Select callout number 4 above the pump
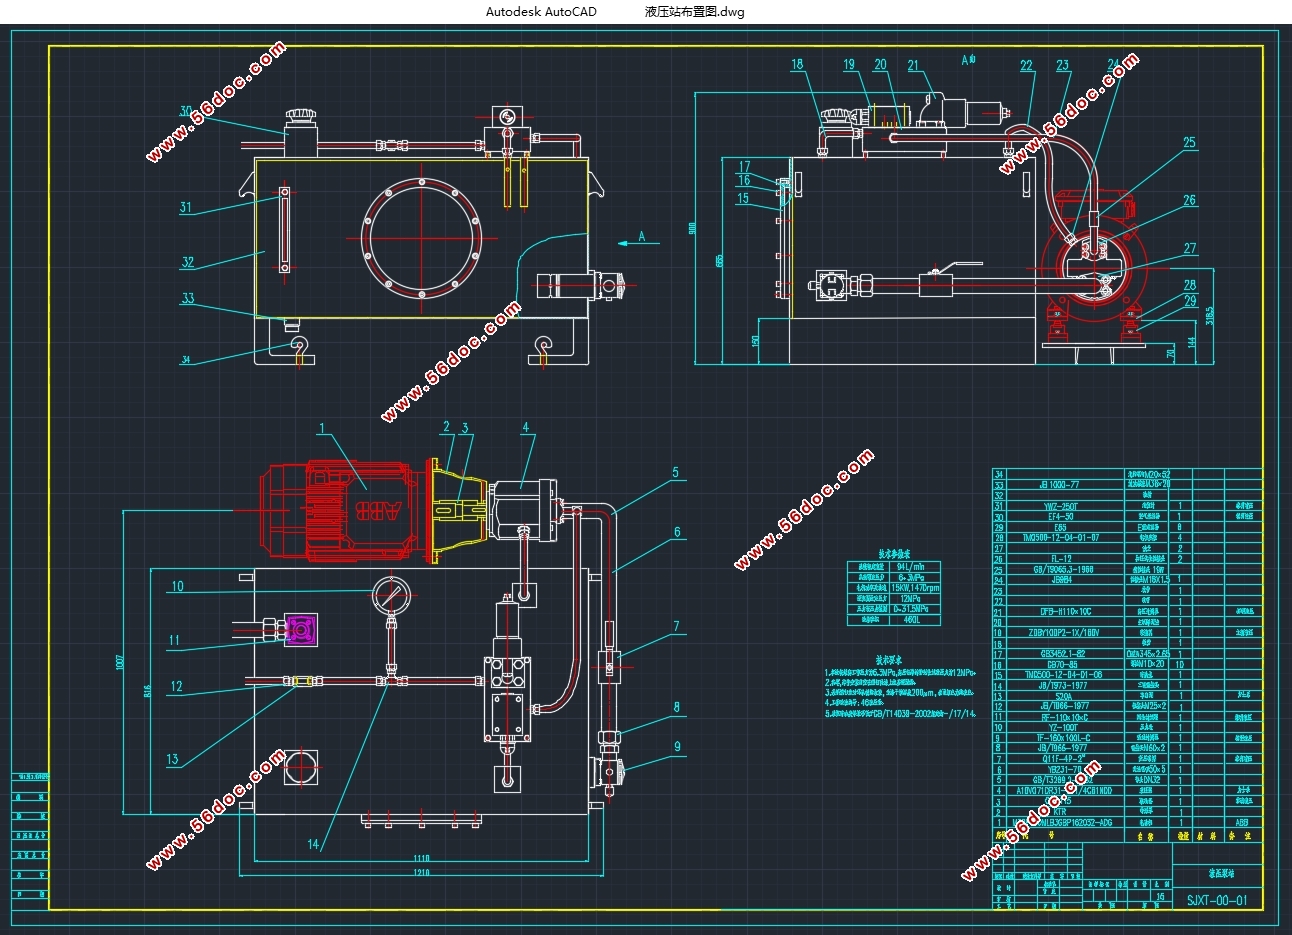This screenshot has height=935, width=1292. coord(525,428)
